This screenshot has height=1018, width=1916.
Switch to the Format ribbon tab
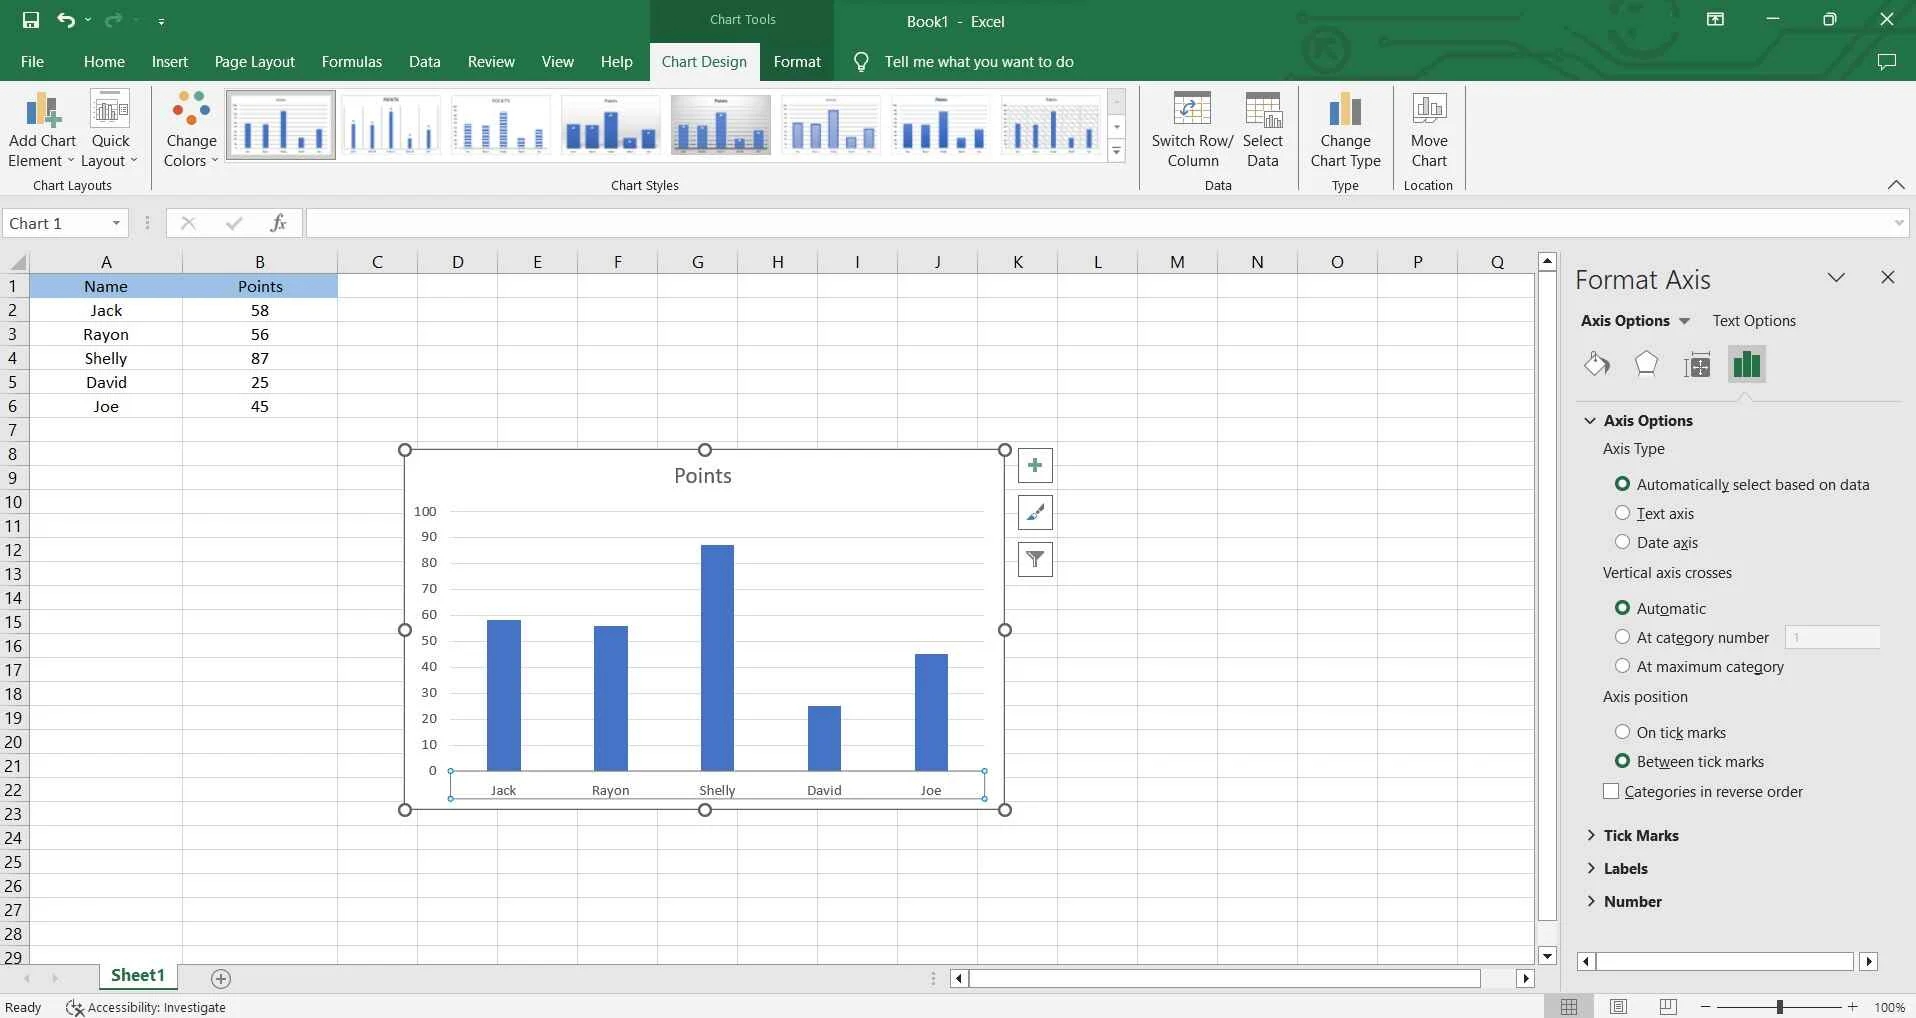click(x=797, y=61)
